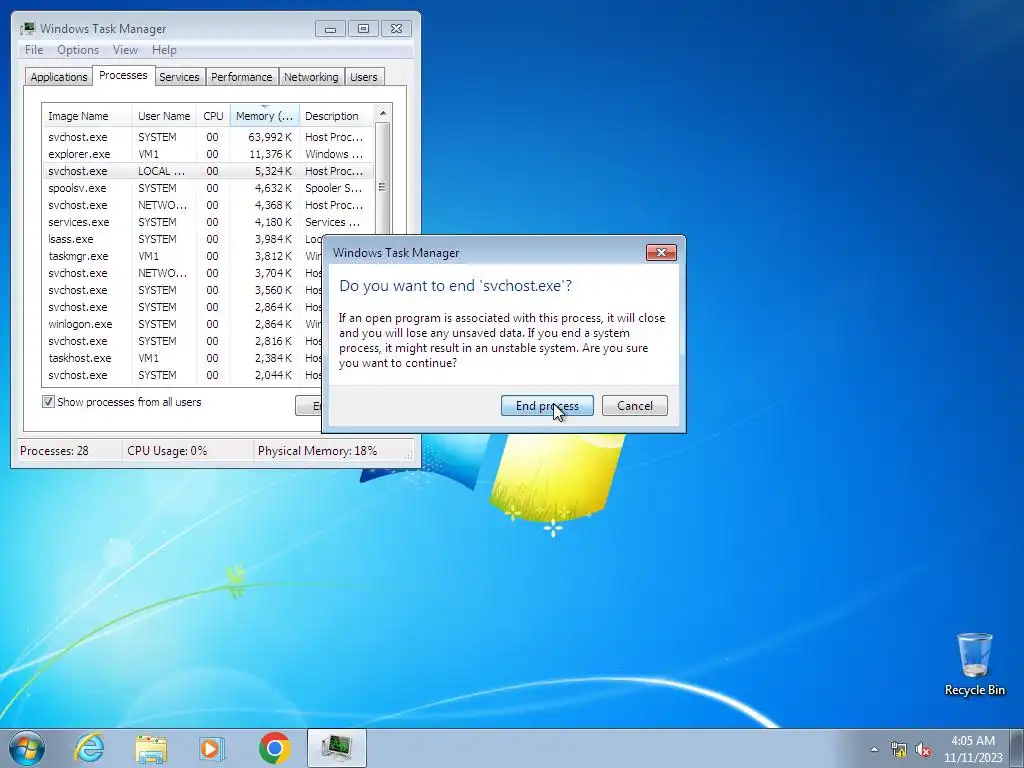Click the 11,376 K memory value
1024x768 pixels.
click(x=270, y=154)
